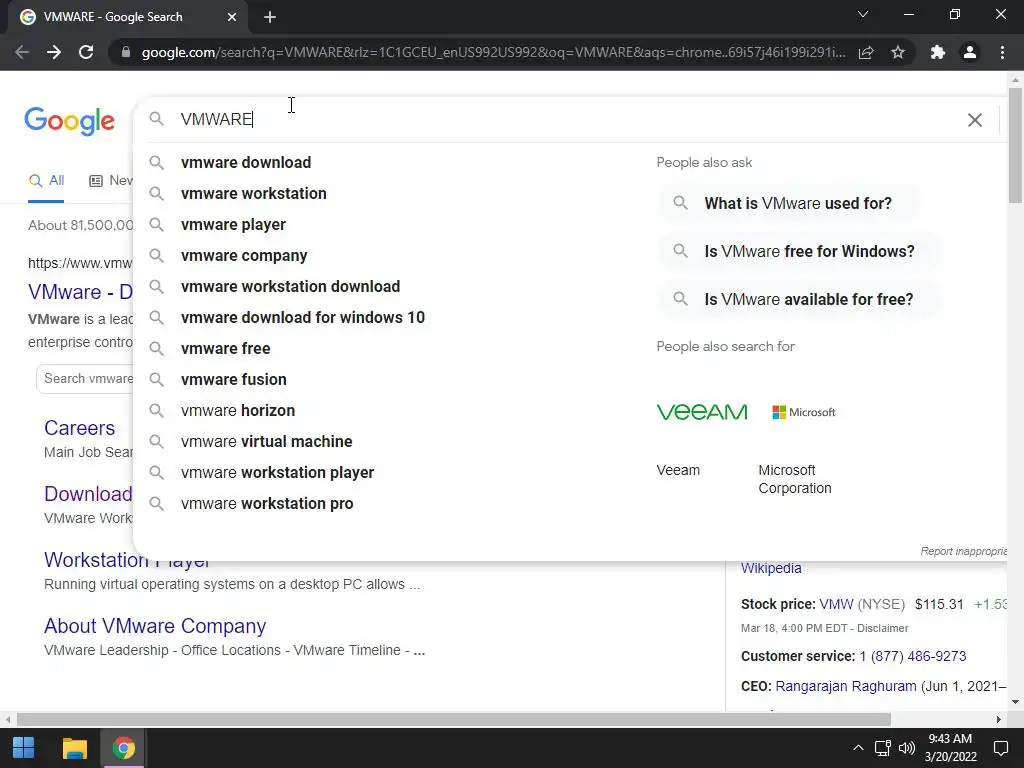Click the Disclaimer link
The height and width of the screenshot is (768, 1024).
(x=882, y=628)
